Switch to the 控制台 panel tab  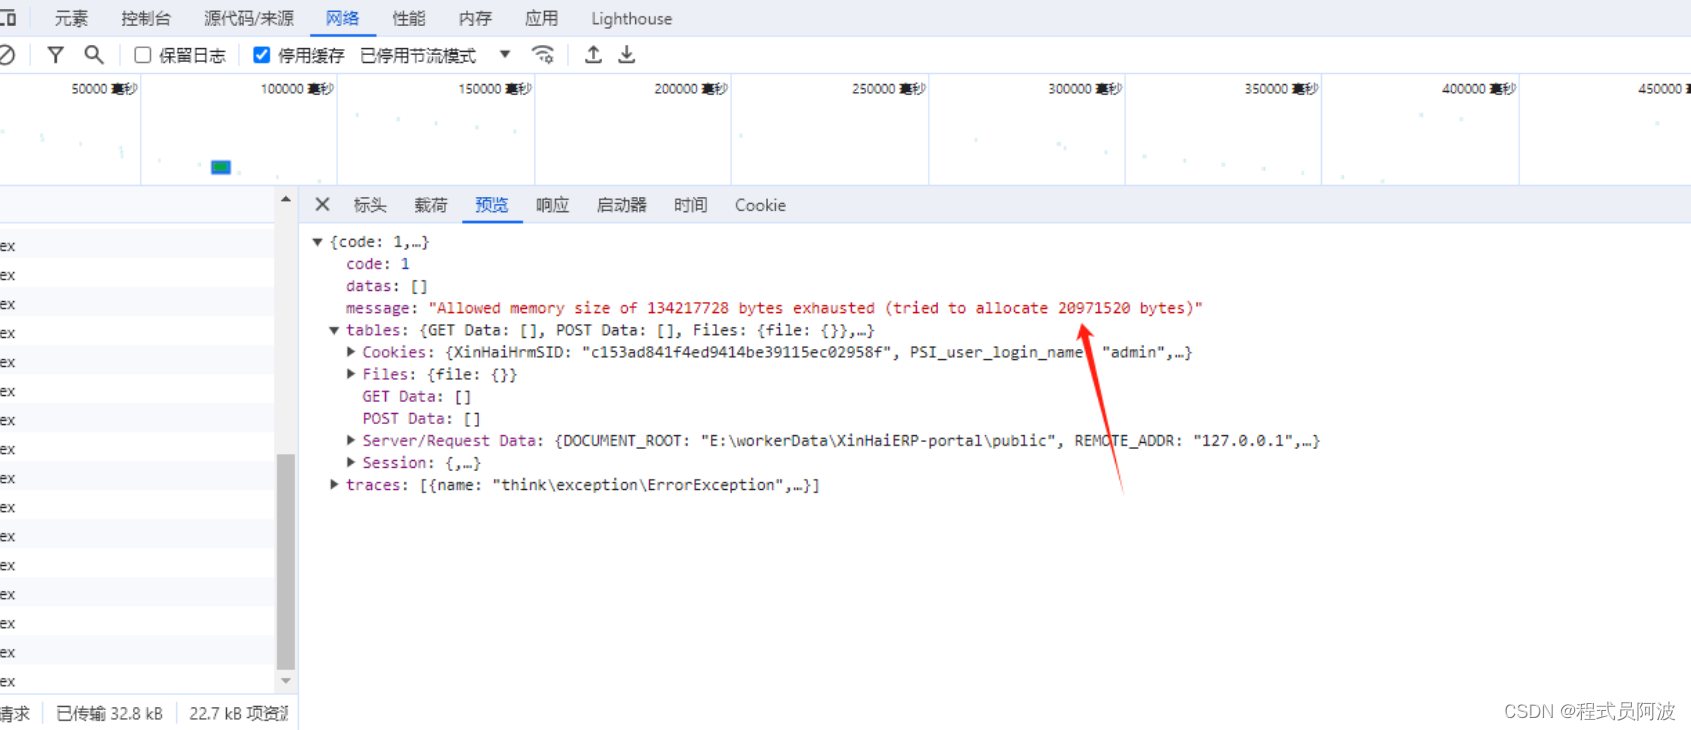pos(146,18)
